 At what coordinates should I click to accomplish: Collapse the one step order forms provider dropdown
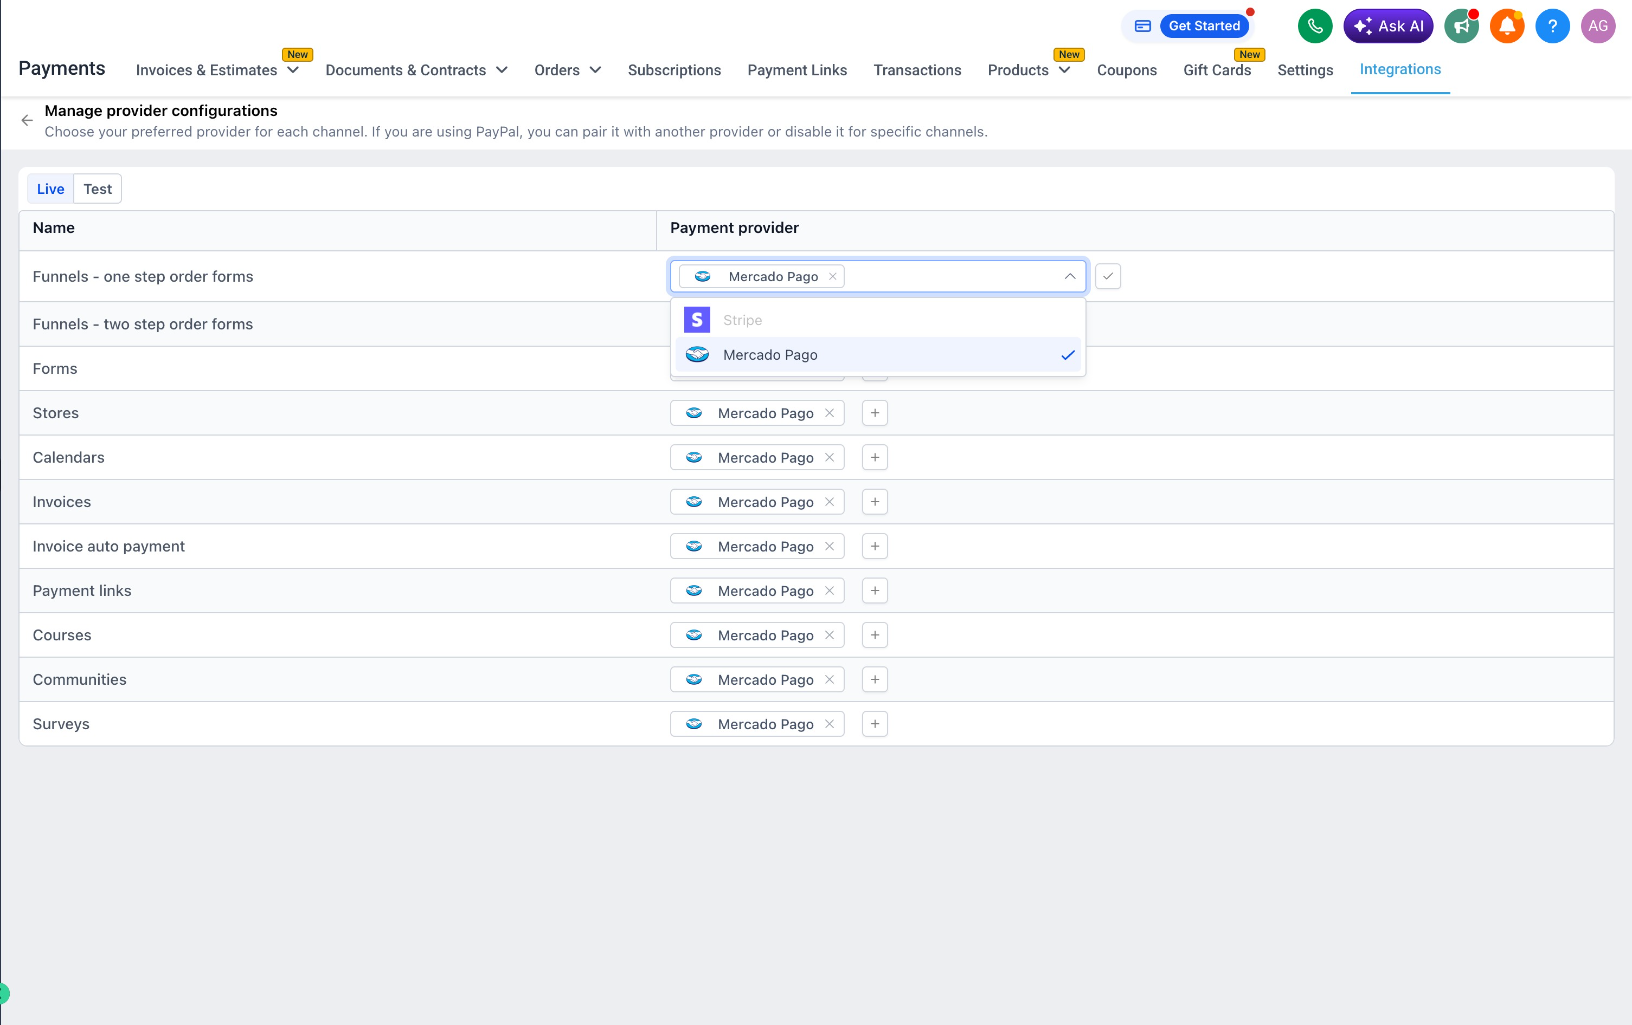pyautogui.click(x=1069, y=276)
